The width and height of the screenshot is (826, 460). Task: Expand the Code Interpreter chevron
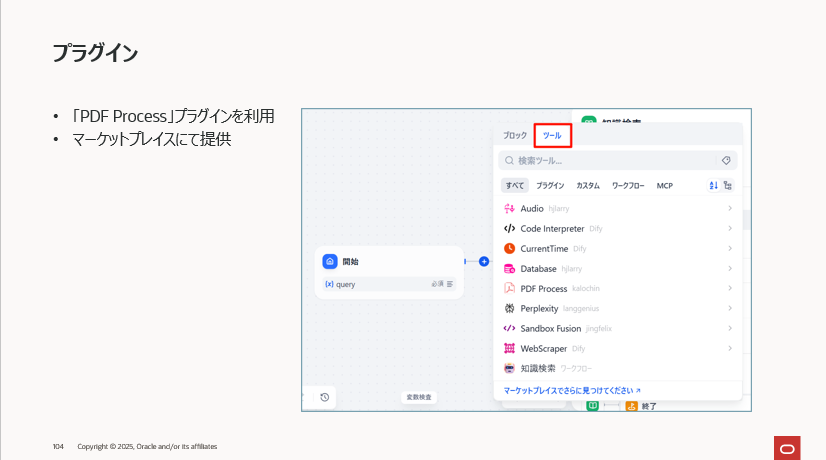coord(730,229)
